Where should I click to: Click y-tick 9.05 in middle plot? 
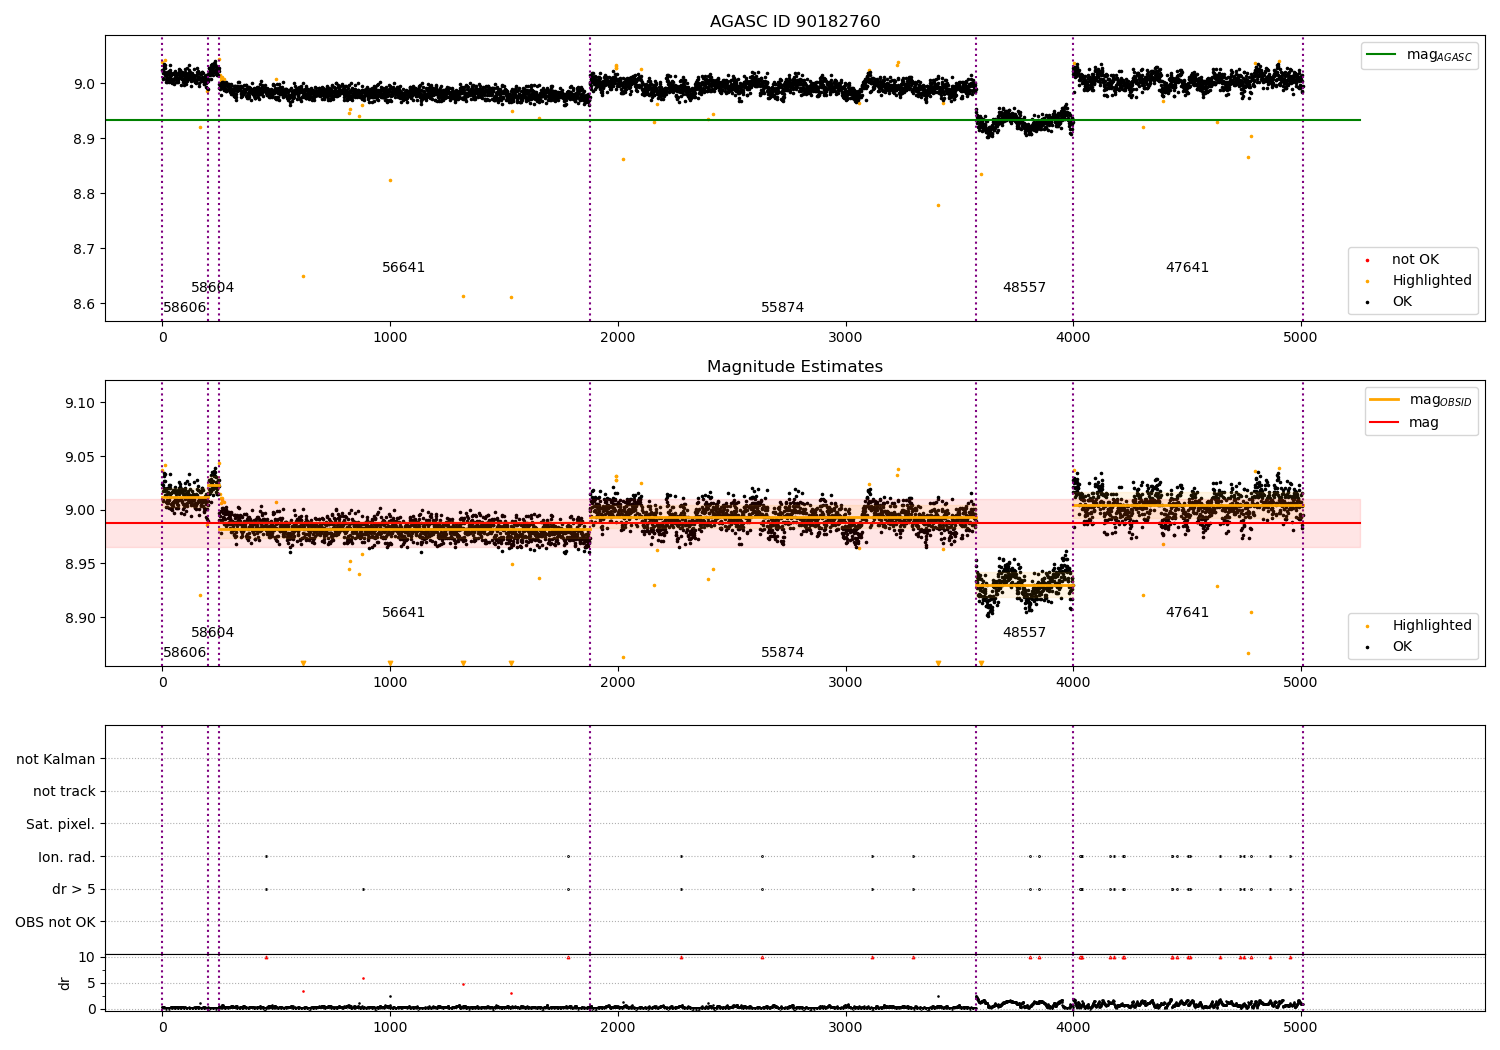coord(80,457)
